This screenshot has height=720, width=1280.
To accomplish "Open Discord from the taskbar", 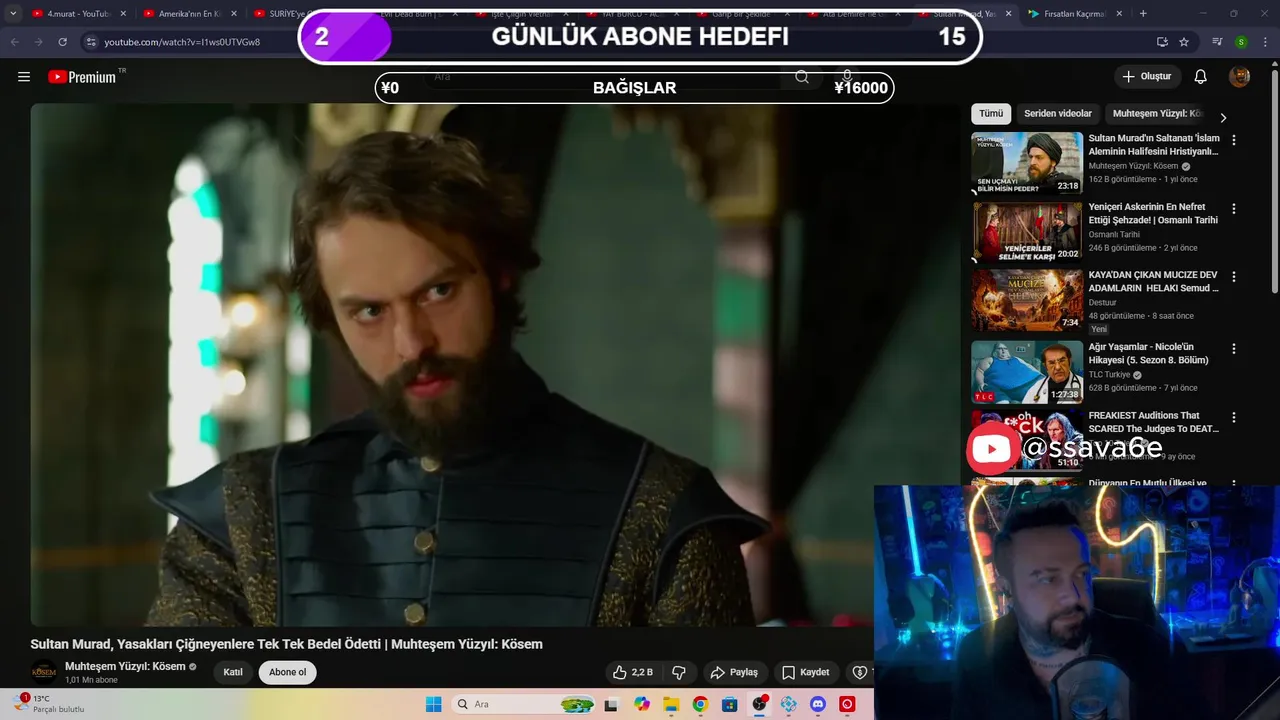I will (818, 705).
